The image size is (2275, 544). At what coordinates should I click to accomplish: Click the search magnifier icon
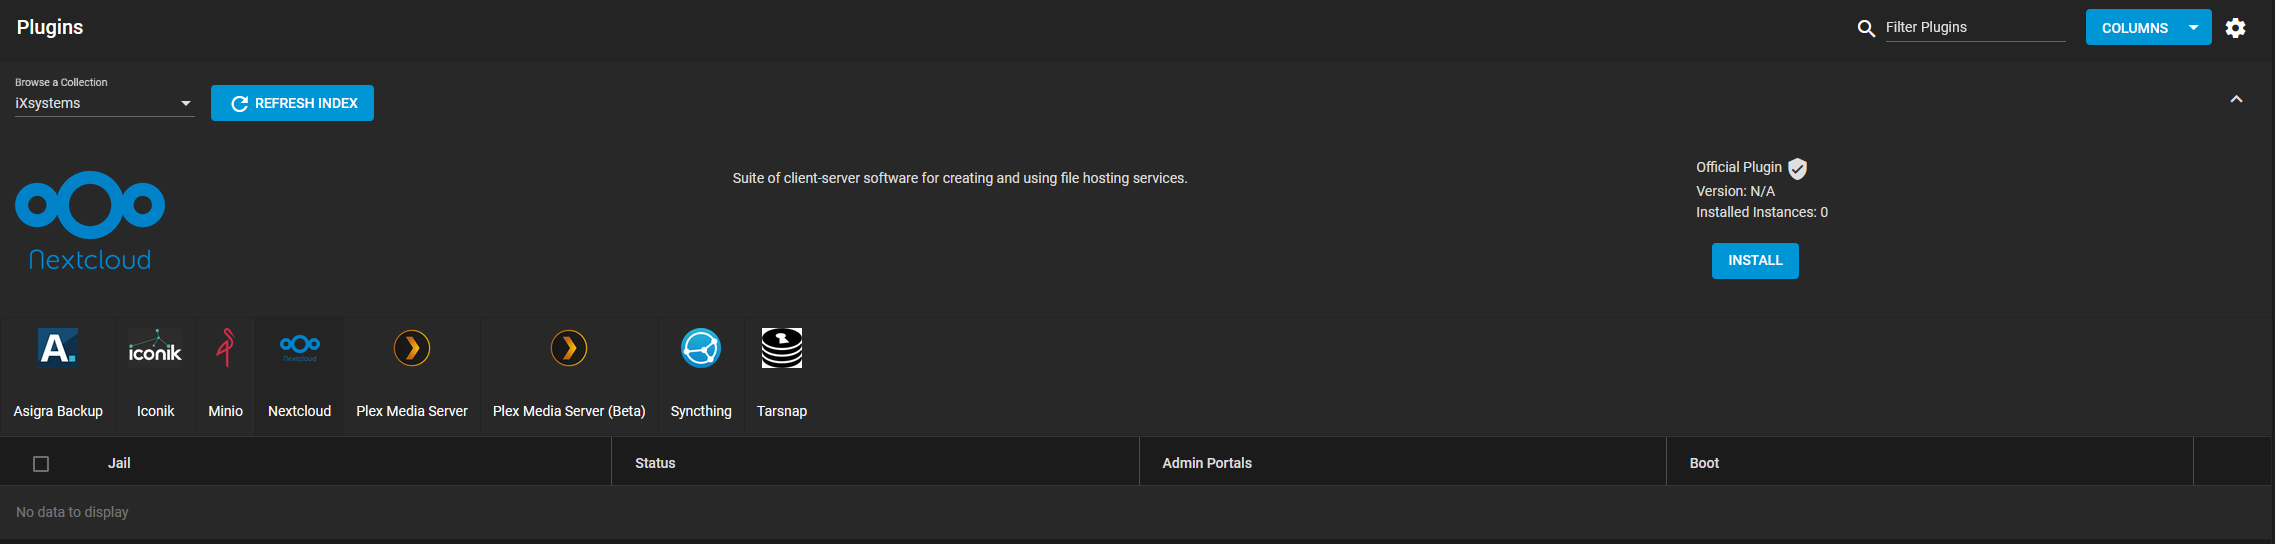pos(1865,28)
